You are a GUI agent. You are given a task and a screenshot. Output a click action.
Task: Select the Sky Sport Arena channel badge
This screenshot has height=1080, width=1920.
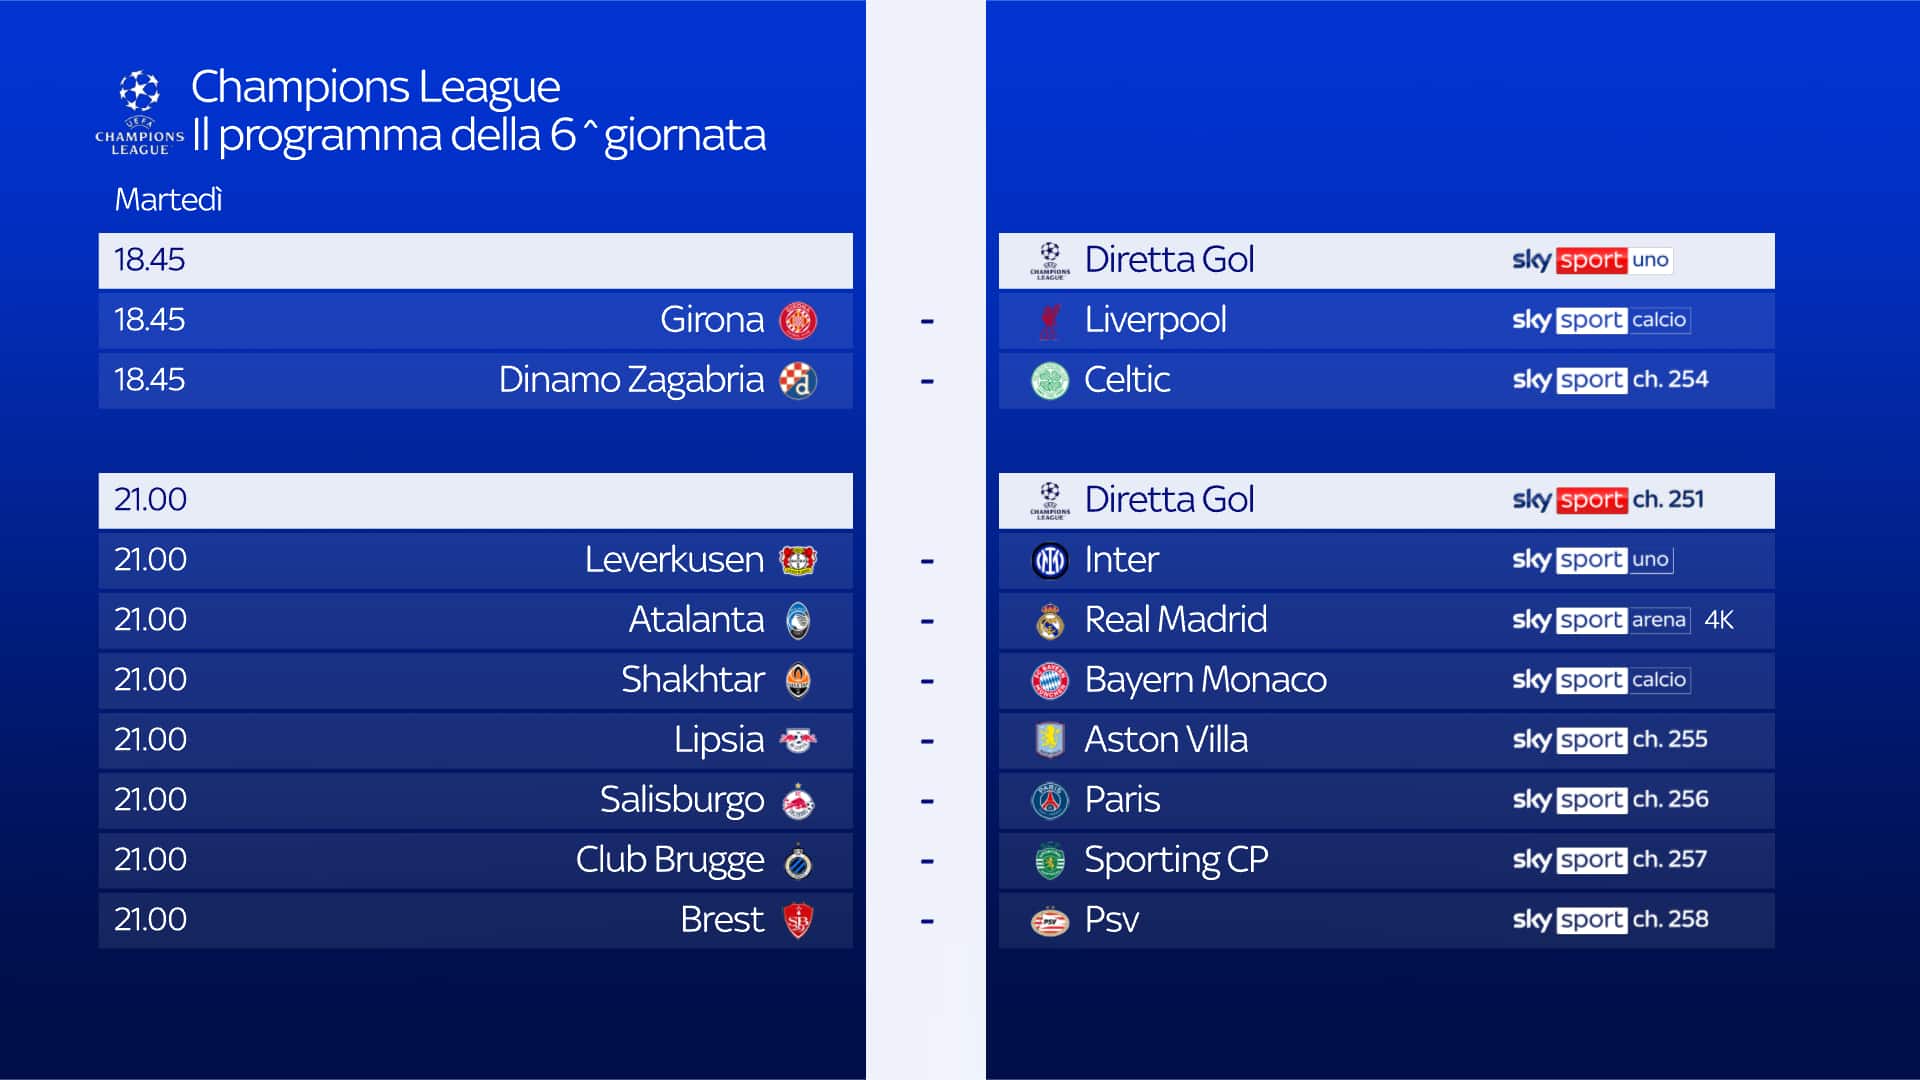pos(1600,620)
